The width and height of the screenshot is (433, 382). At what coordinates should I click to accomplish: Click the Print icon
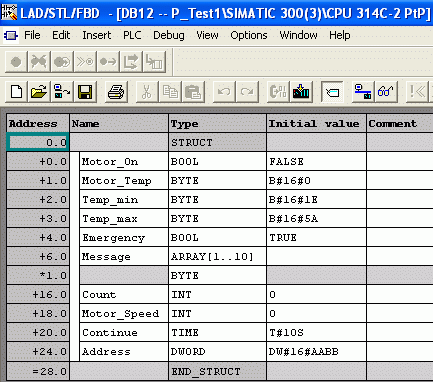[116, 91]
